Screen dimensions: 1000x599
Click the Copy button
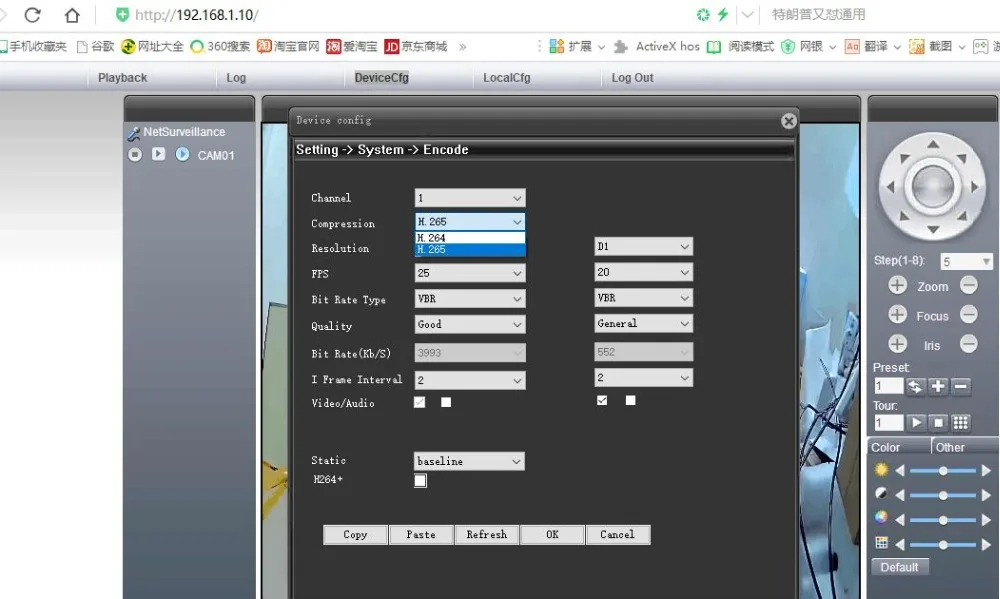click(355, 535)
